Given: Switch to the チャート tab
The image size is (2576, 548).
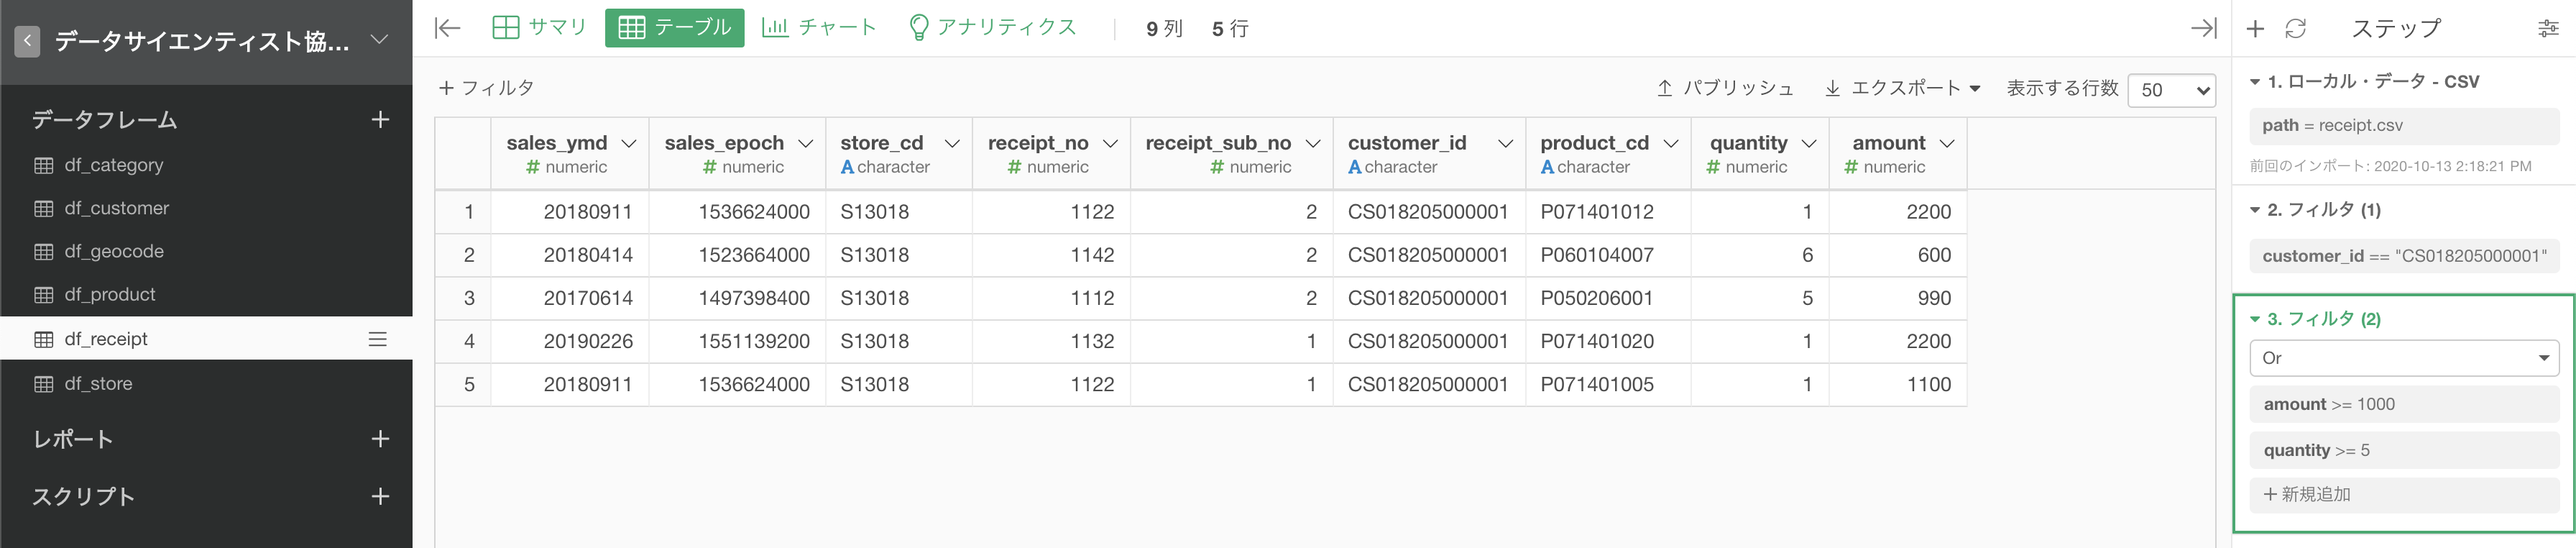Looking at the screenshot, I should click(819, 27).
